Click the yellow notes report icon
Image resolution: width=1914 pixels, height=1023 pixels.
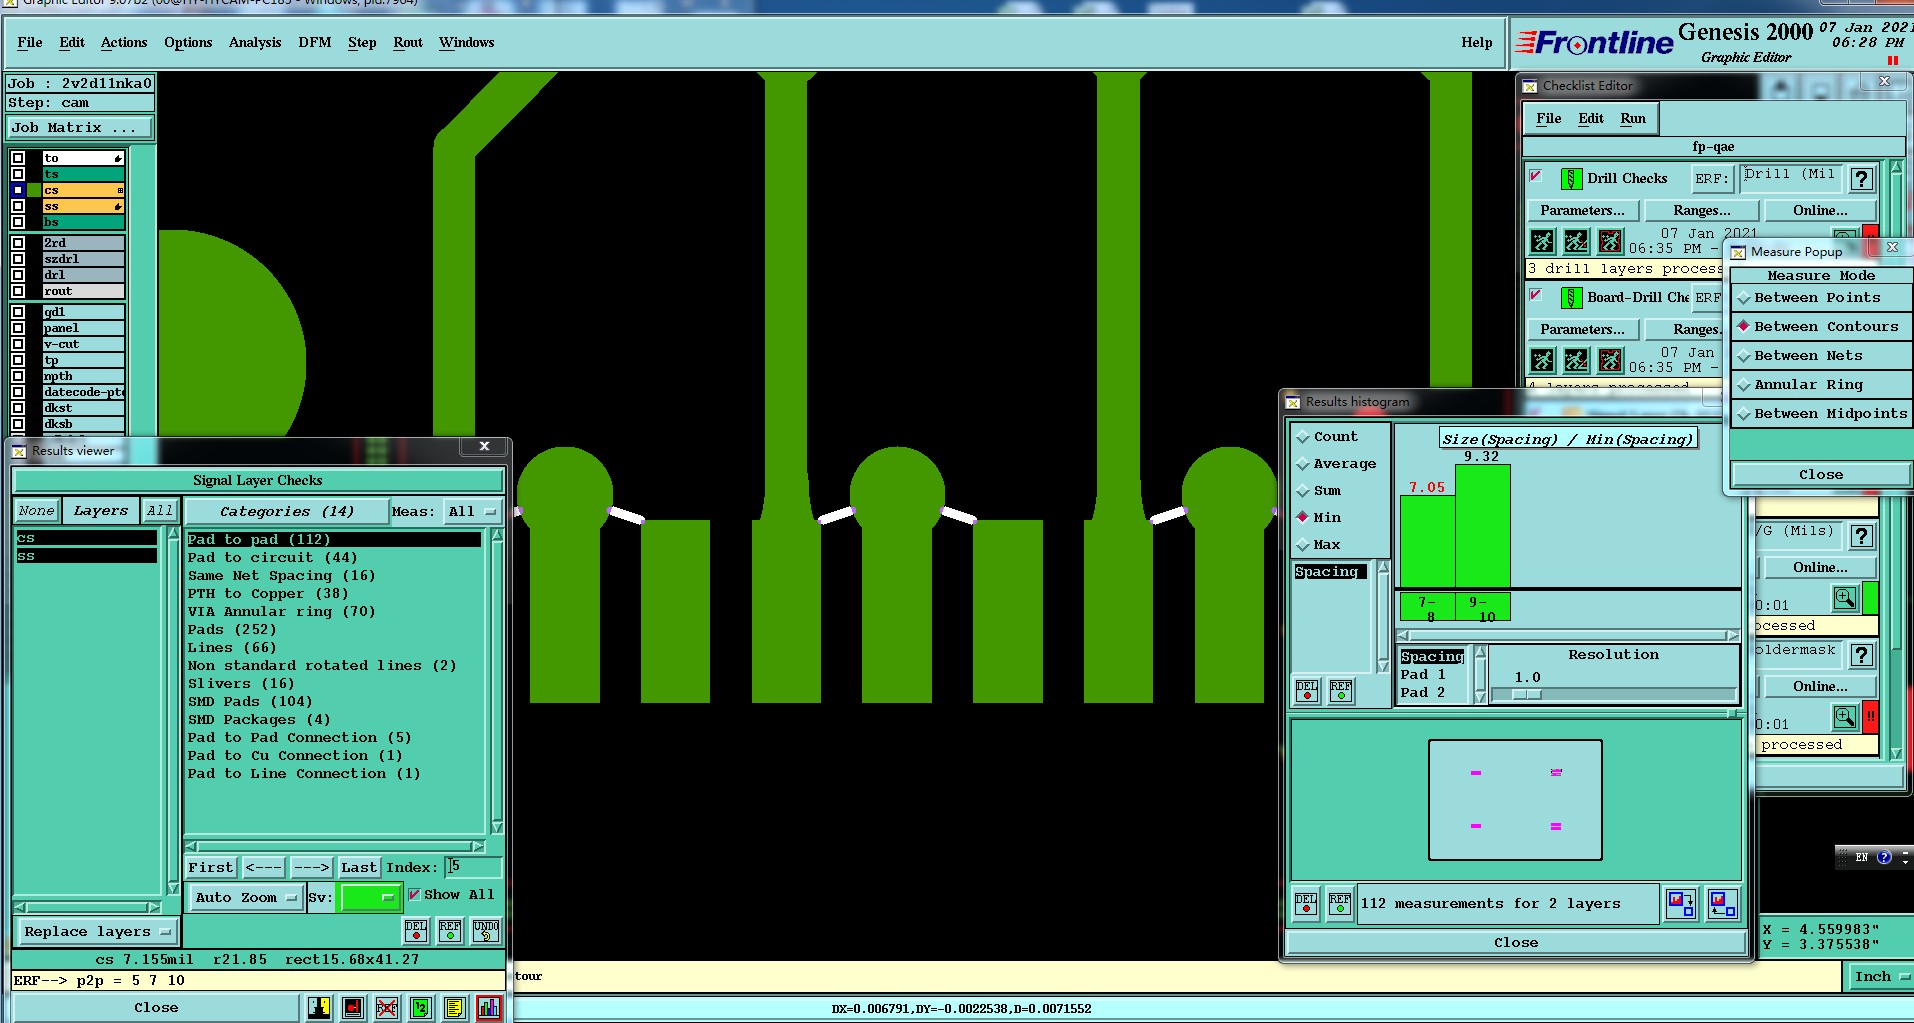(454, 1008)
